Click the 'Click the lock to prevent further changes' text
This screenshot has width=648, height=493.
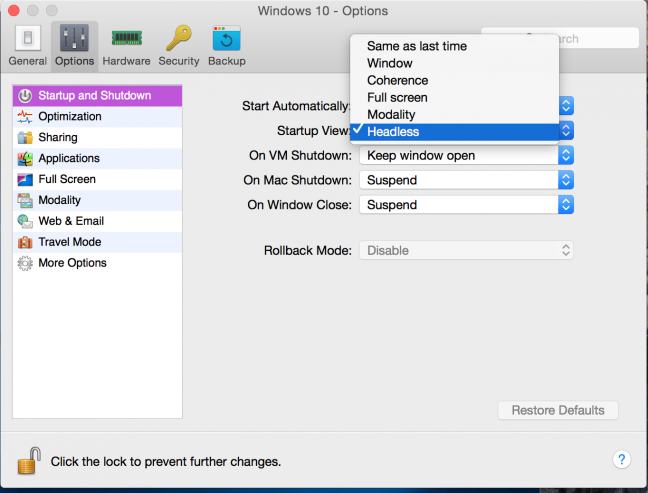pos(166,461)
